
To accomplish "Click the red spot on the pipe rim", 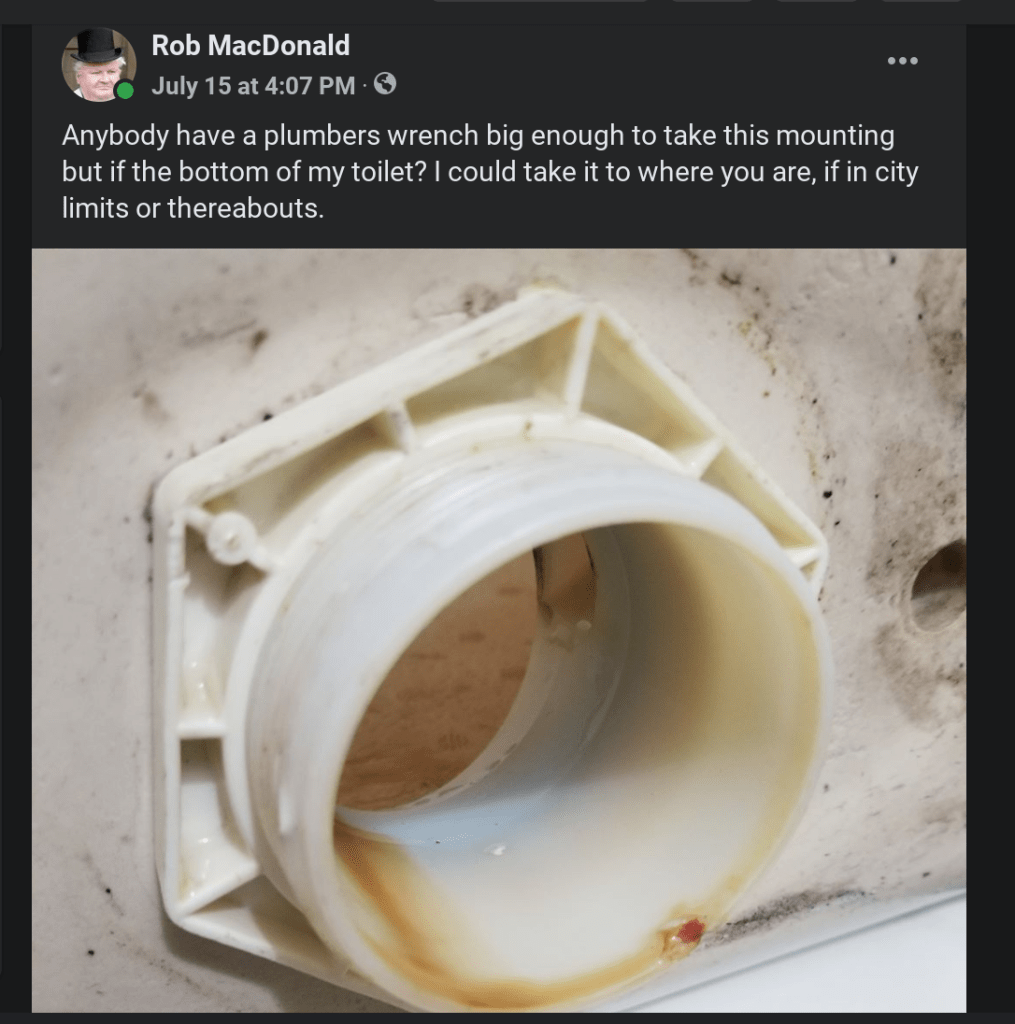I will 689,932.
